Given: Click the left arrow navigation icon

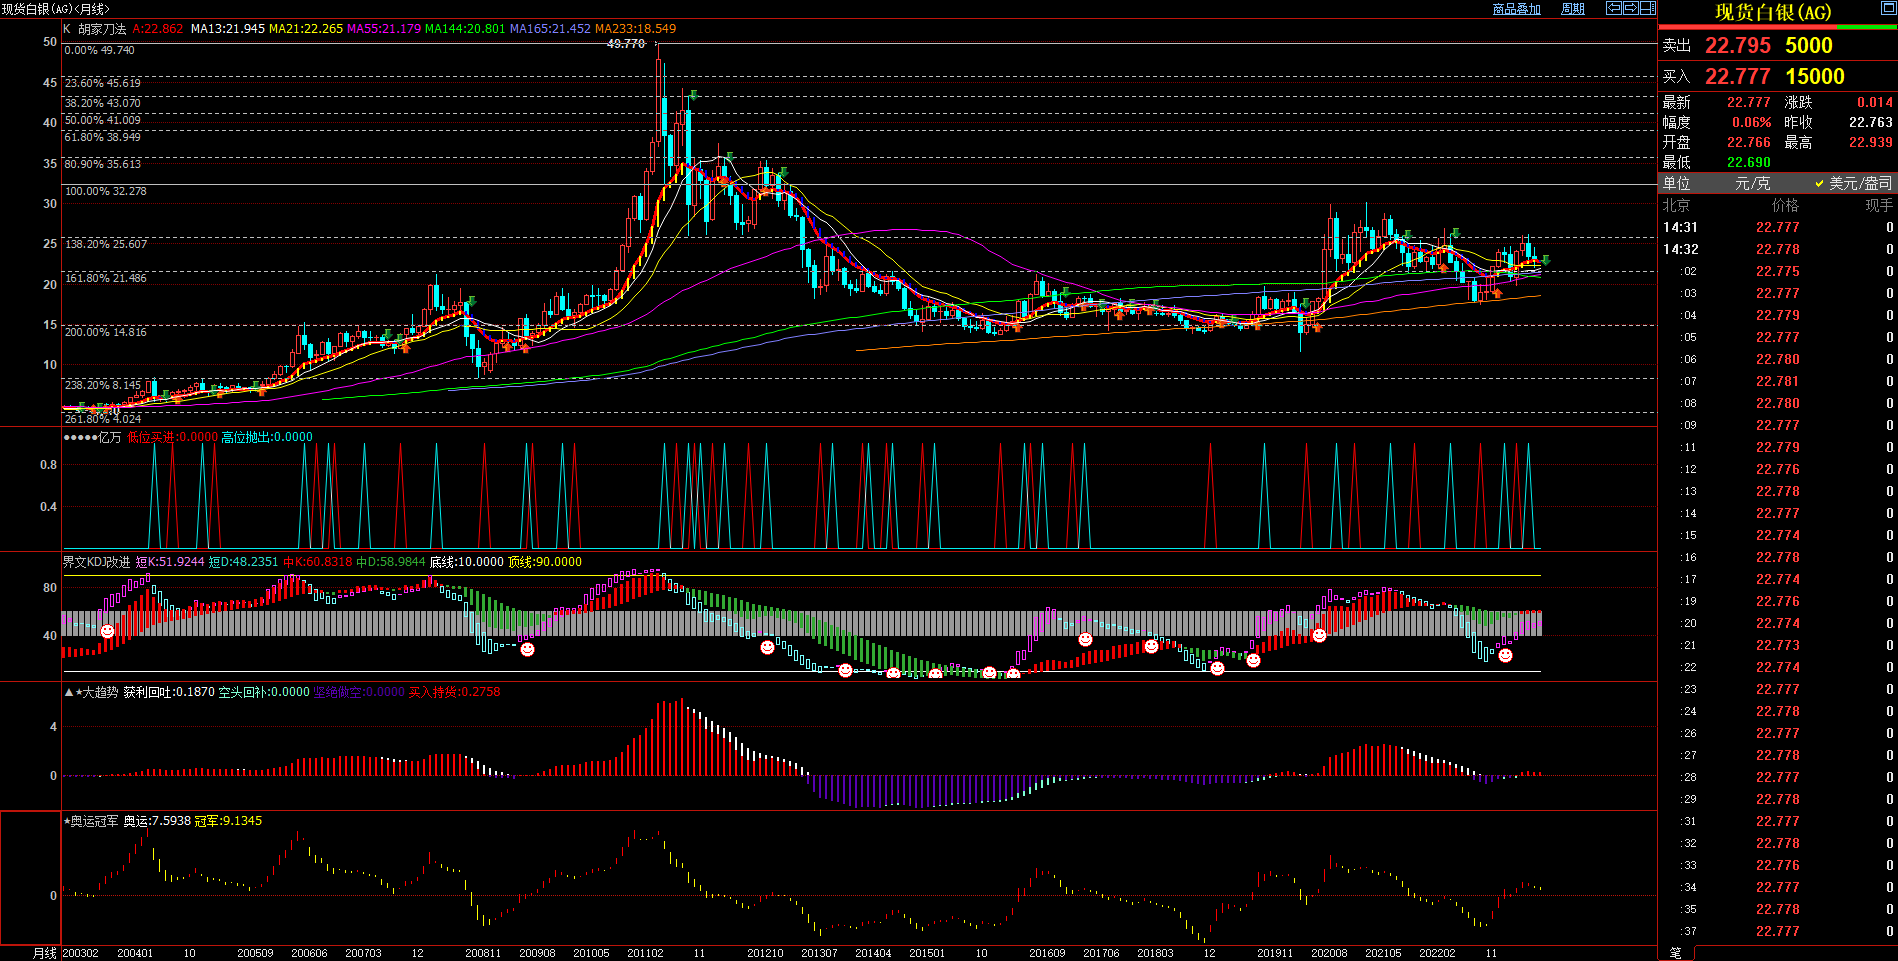Looking at the screenshot, I should (x=1614, y=8).
